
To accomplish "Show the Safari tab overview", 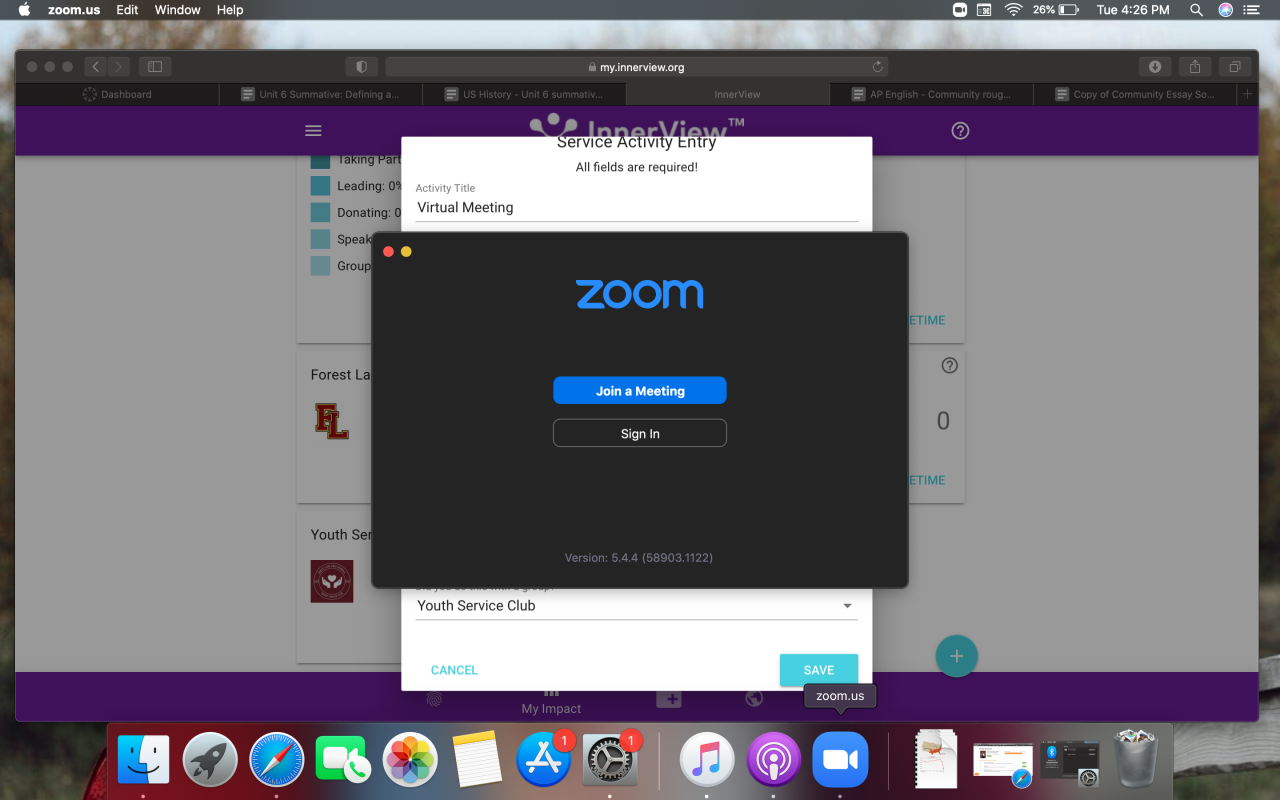I will point(1235,67).
